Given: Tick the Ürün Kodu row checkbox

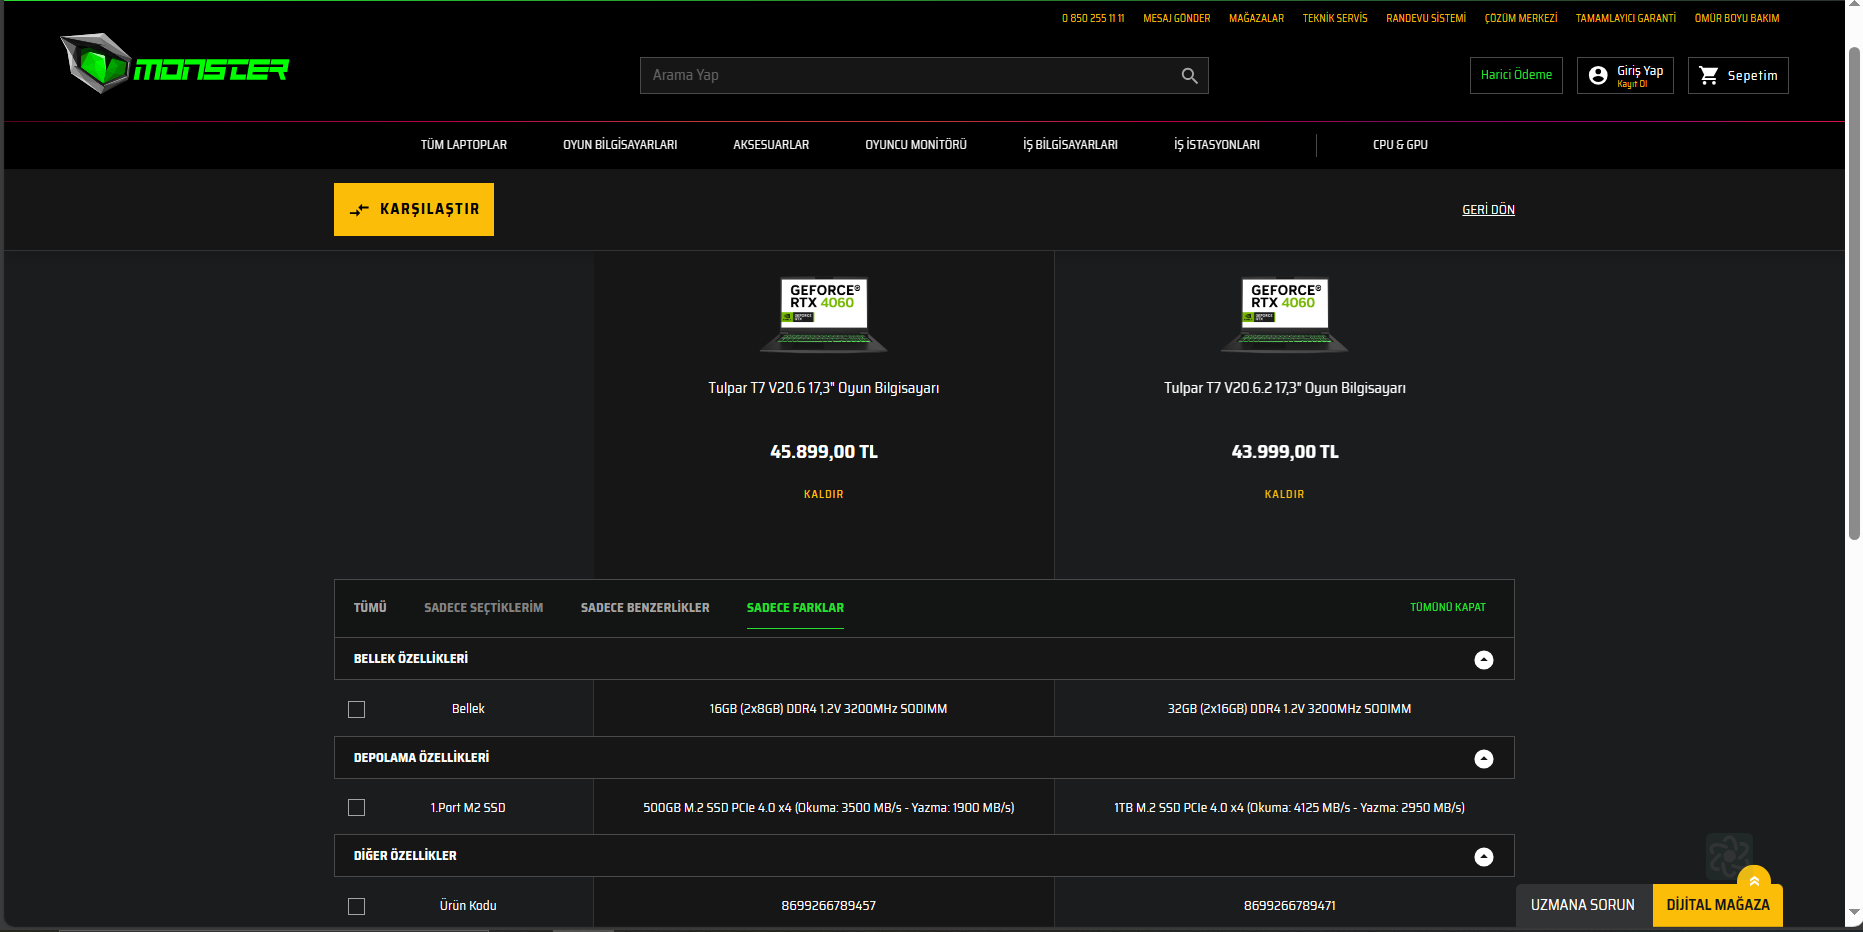Looking at the screenshot, I should pyautogui.click(x=356, y=906).
